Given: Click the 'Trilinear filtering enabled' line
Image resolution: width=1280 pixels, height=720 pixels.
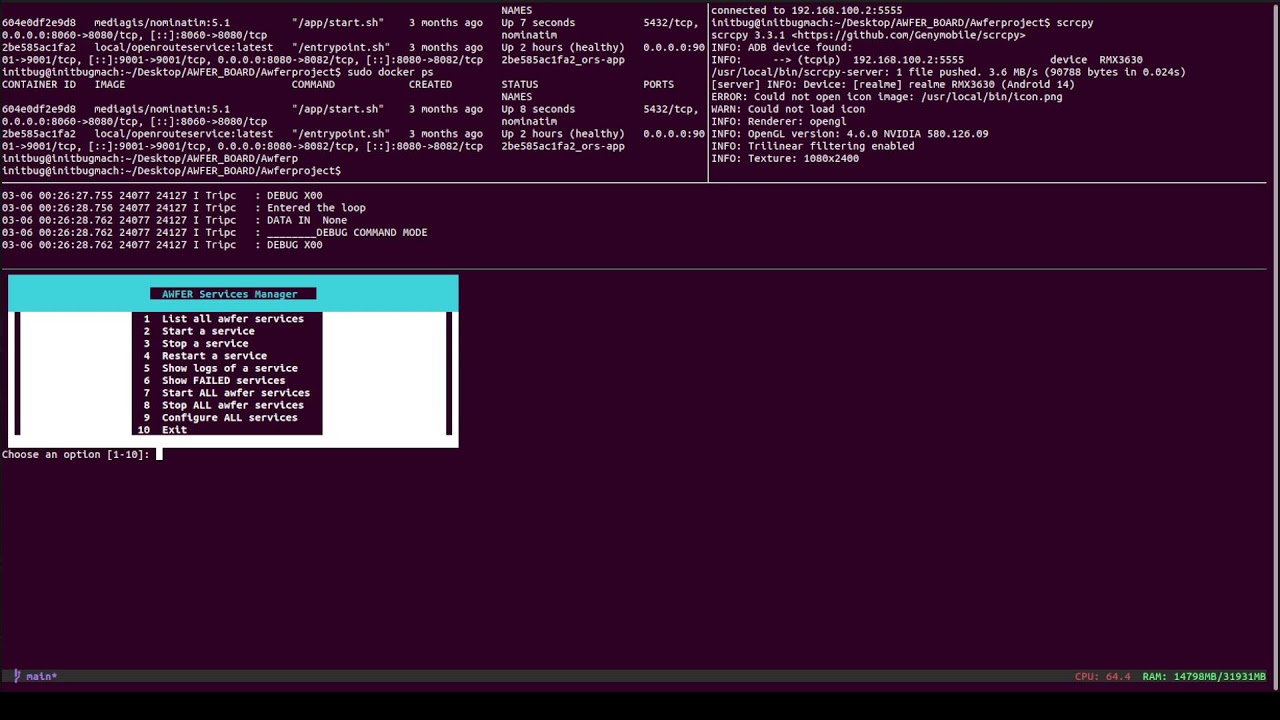Looking at the screenshot, I should [x=813, y=146].
